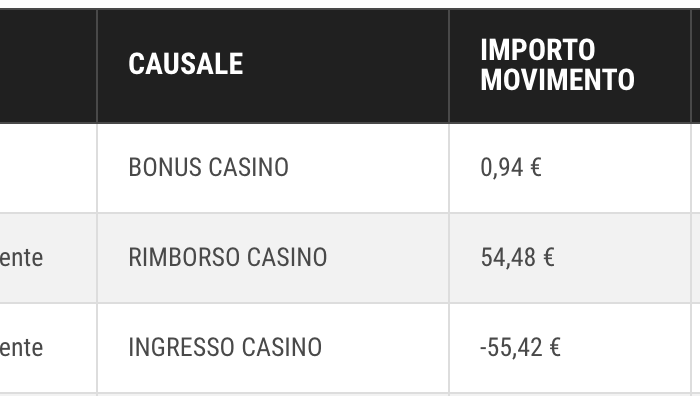Click truncated 'ente' text in INGRESSO row
The height and width of the screenshot is (396, 700).
pyautogui.click(x=21, y=348)
